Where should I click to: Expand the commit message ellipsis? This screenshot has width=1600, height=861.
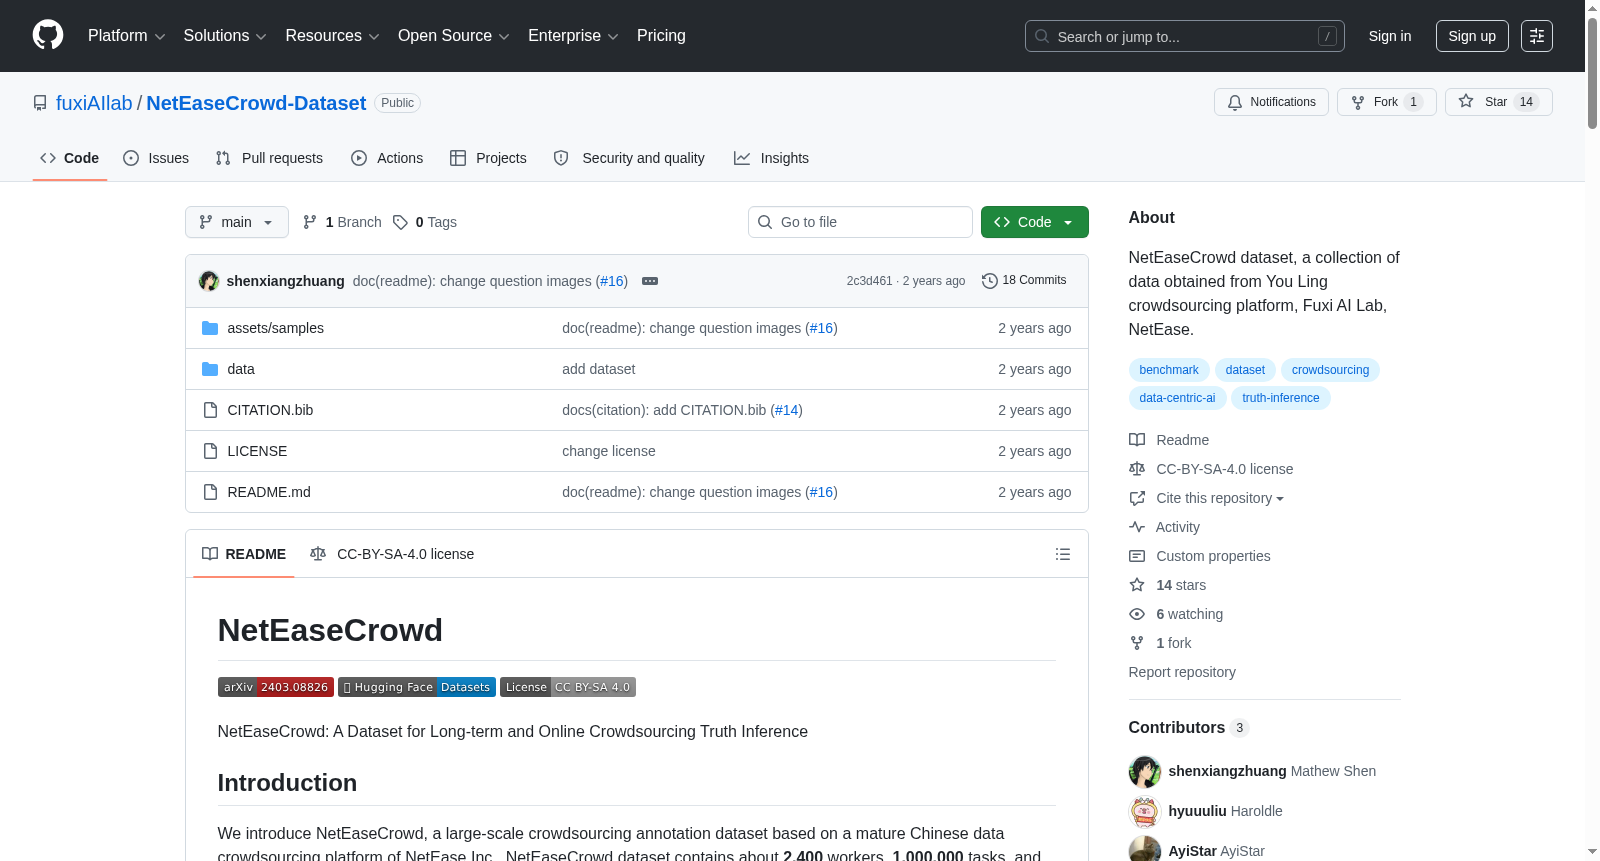click(x=650, y=281)
